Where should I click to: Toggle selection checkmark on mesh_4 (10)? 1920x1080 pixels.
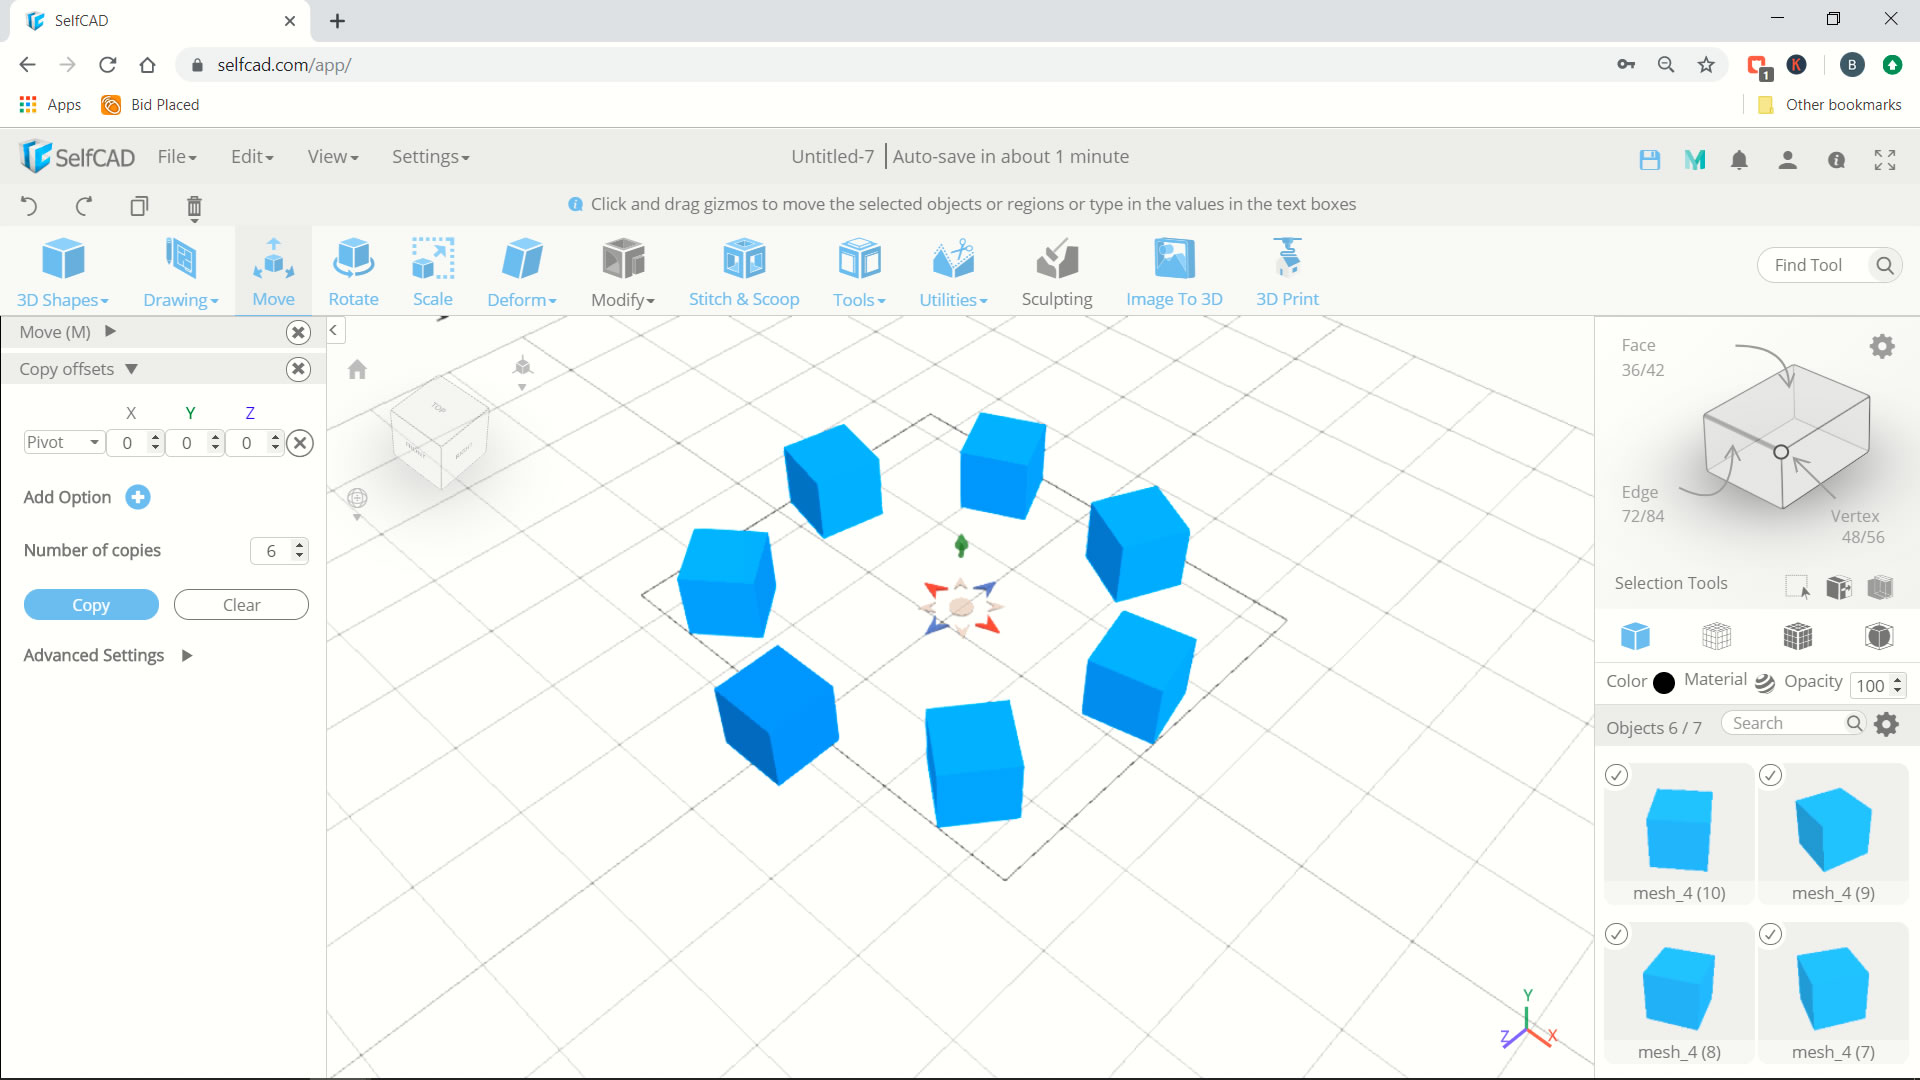pos(1617,775)
